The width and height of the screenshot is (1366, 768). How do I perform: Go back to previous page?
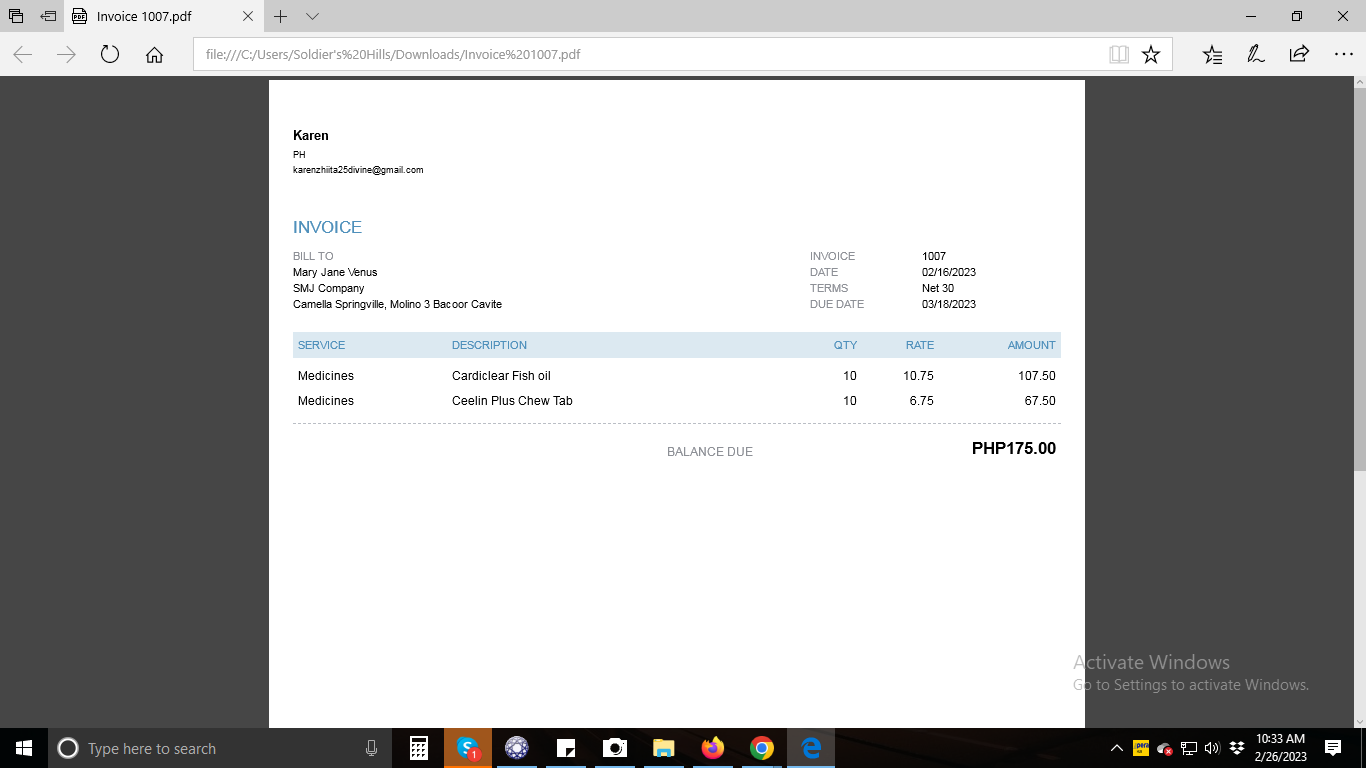point(23,55)
